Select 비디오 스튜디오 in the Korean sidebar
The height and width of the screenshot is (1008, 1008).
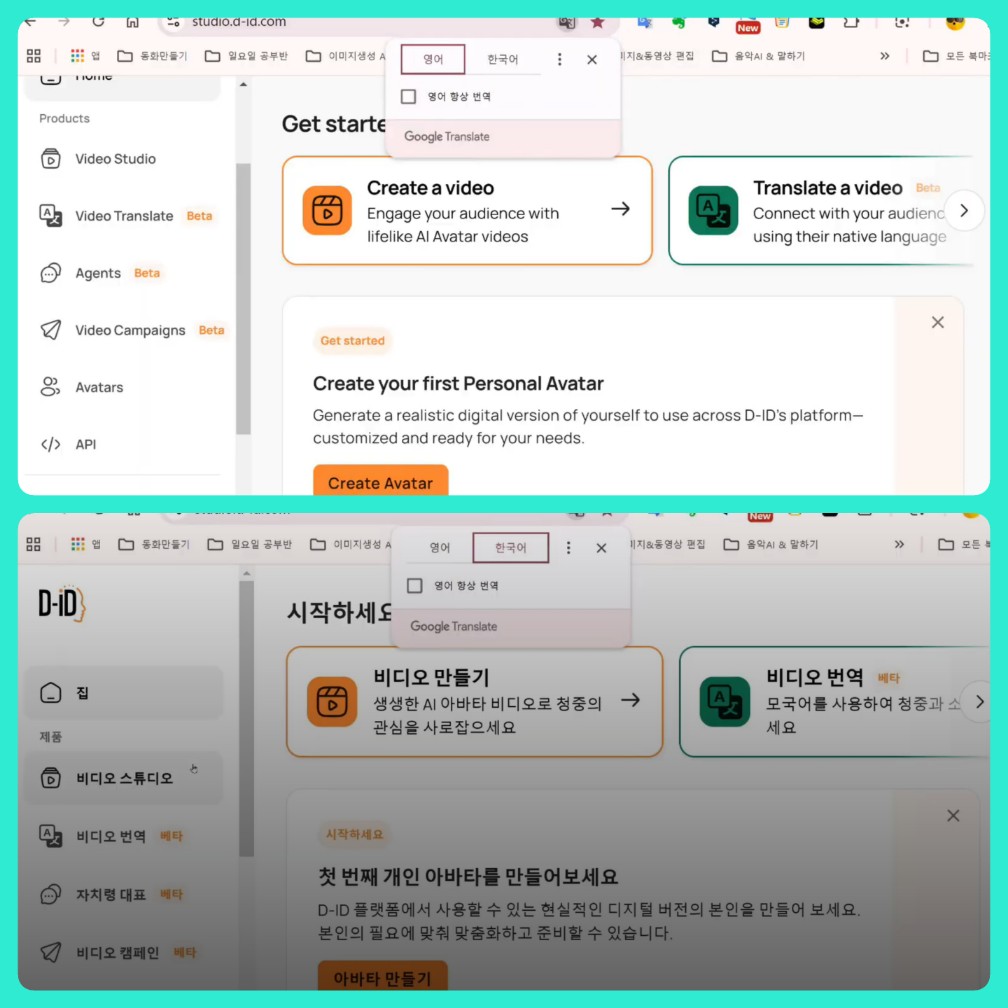pyautogui.click(x=124, y=778)
